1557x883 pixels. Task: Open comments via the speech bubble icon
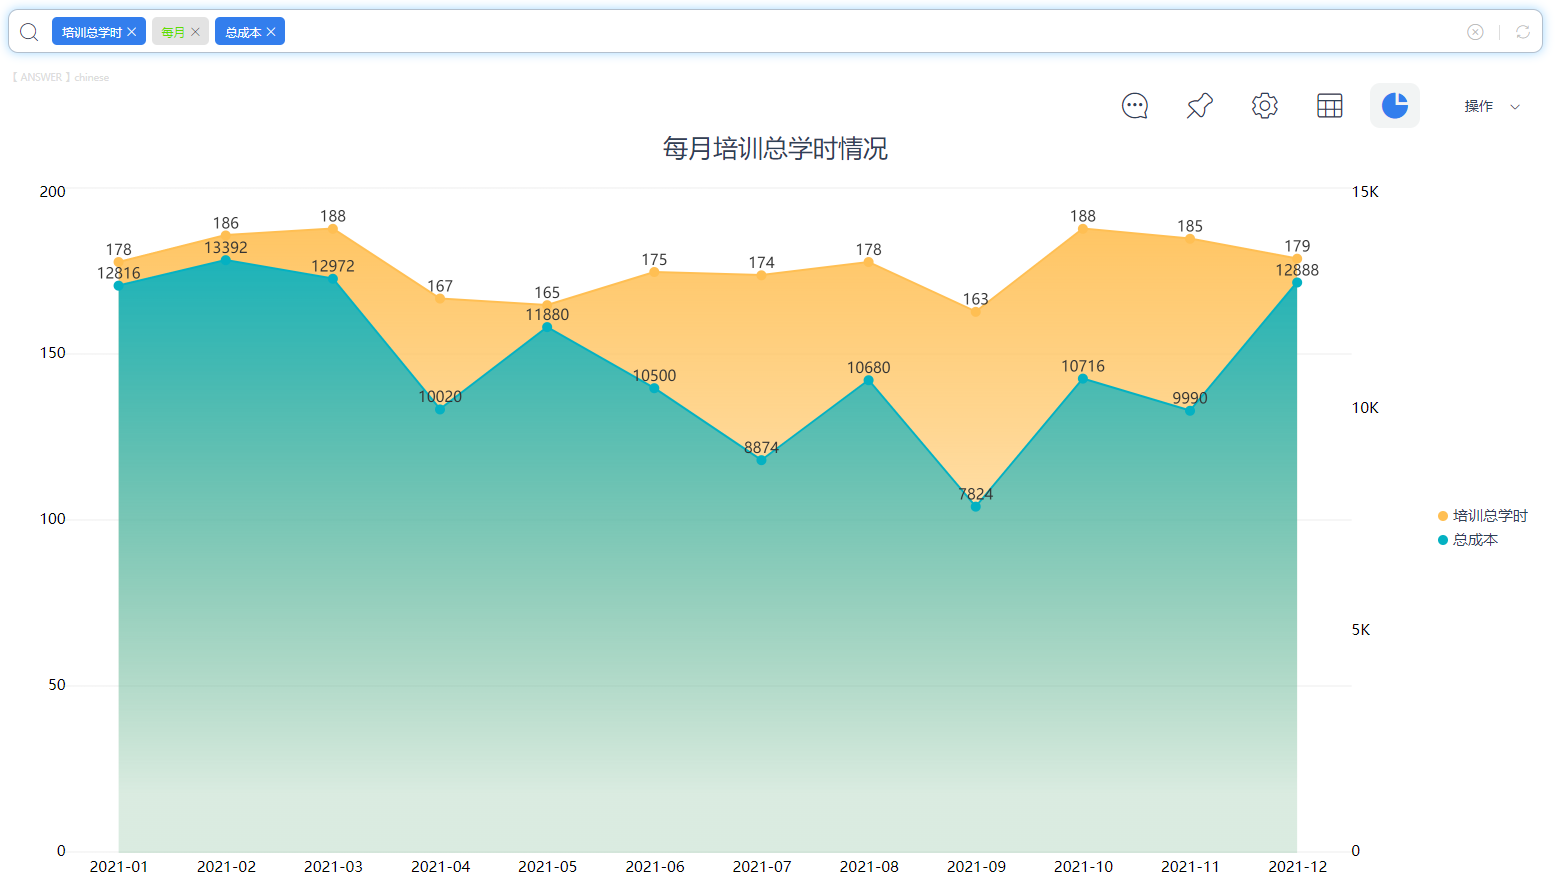coord(1135,105)
